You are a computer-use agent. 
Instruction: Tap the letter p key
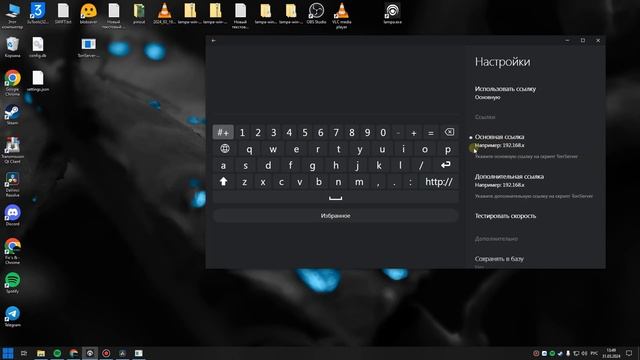pos(447,149)
